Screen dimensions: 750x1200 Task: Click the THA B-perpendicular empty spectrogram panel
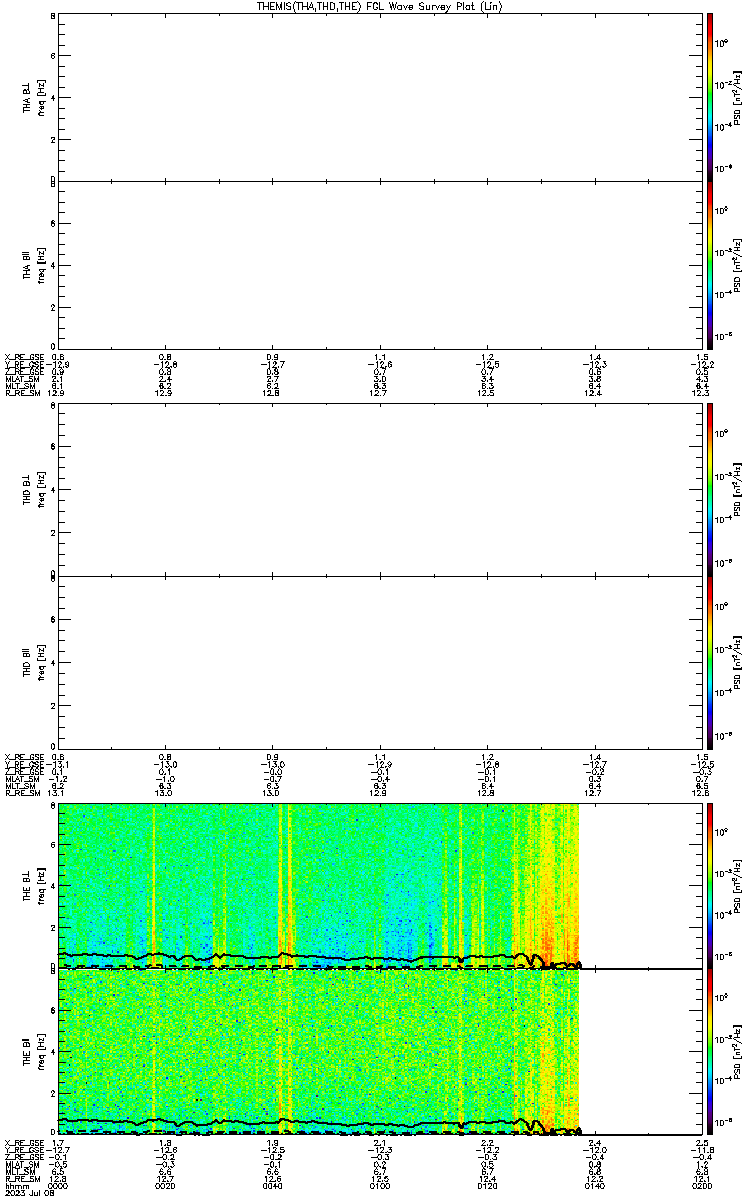pyautogui.click(x=377, y=97)
